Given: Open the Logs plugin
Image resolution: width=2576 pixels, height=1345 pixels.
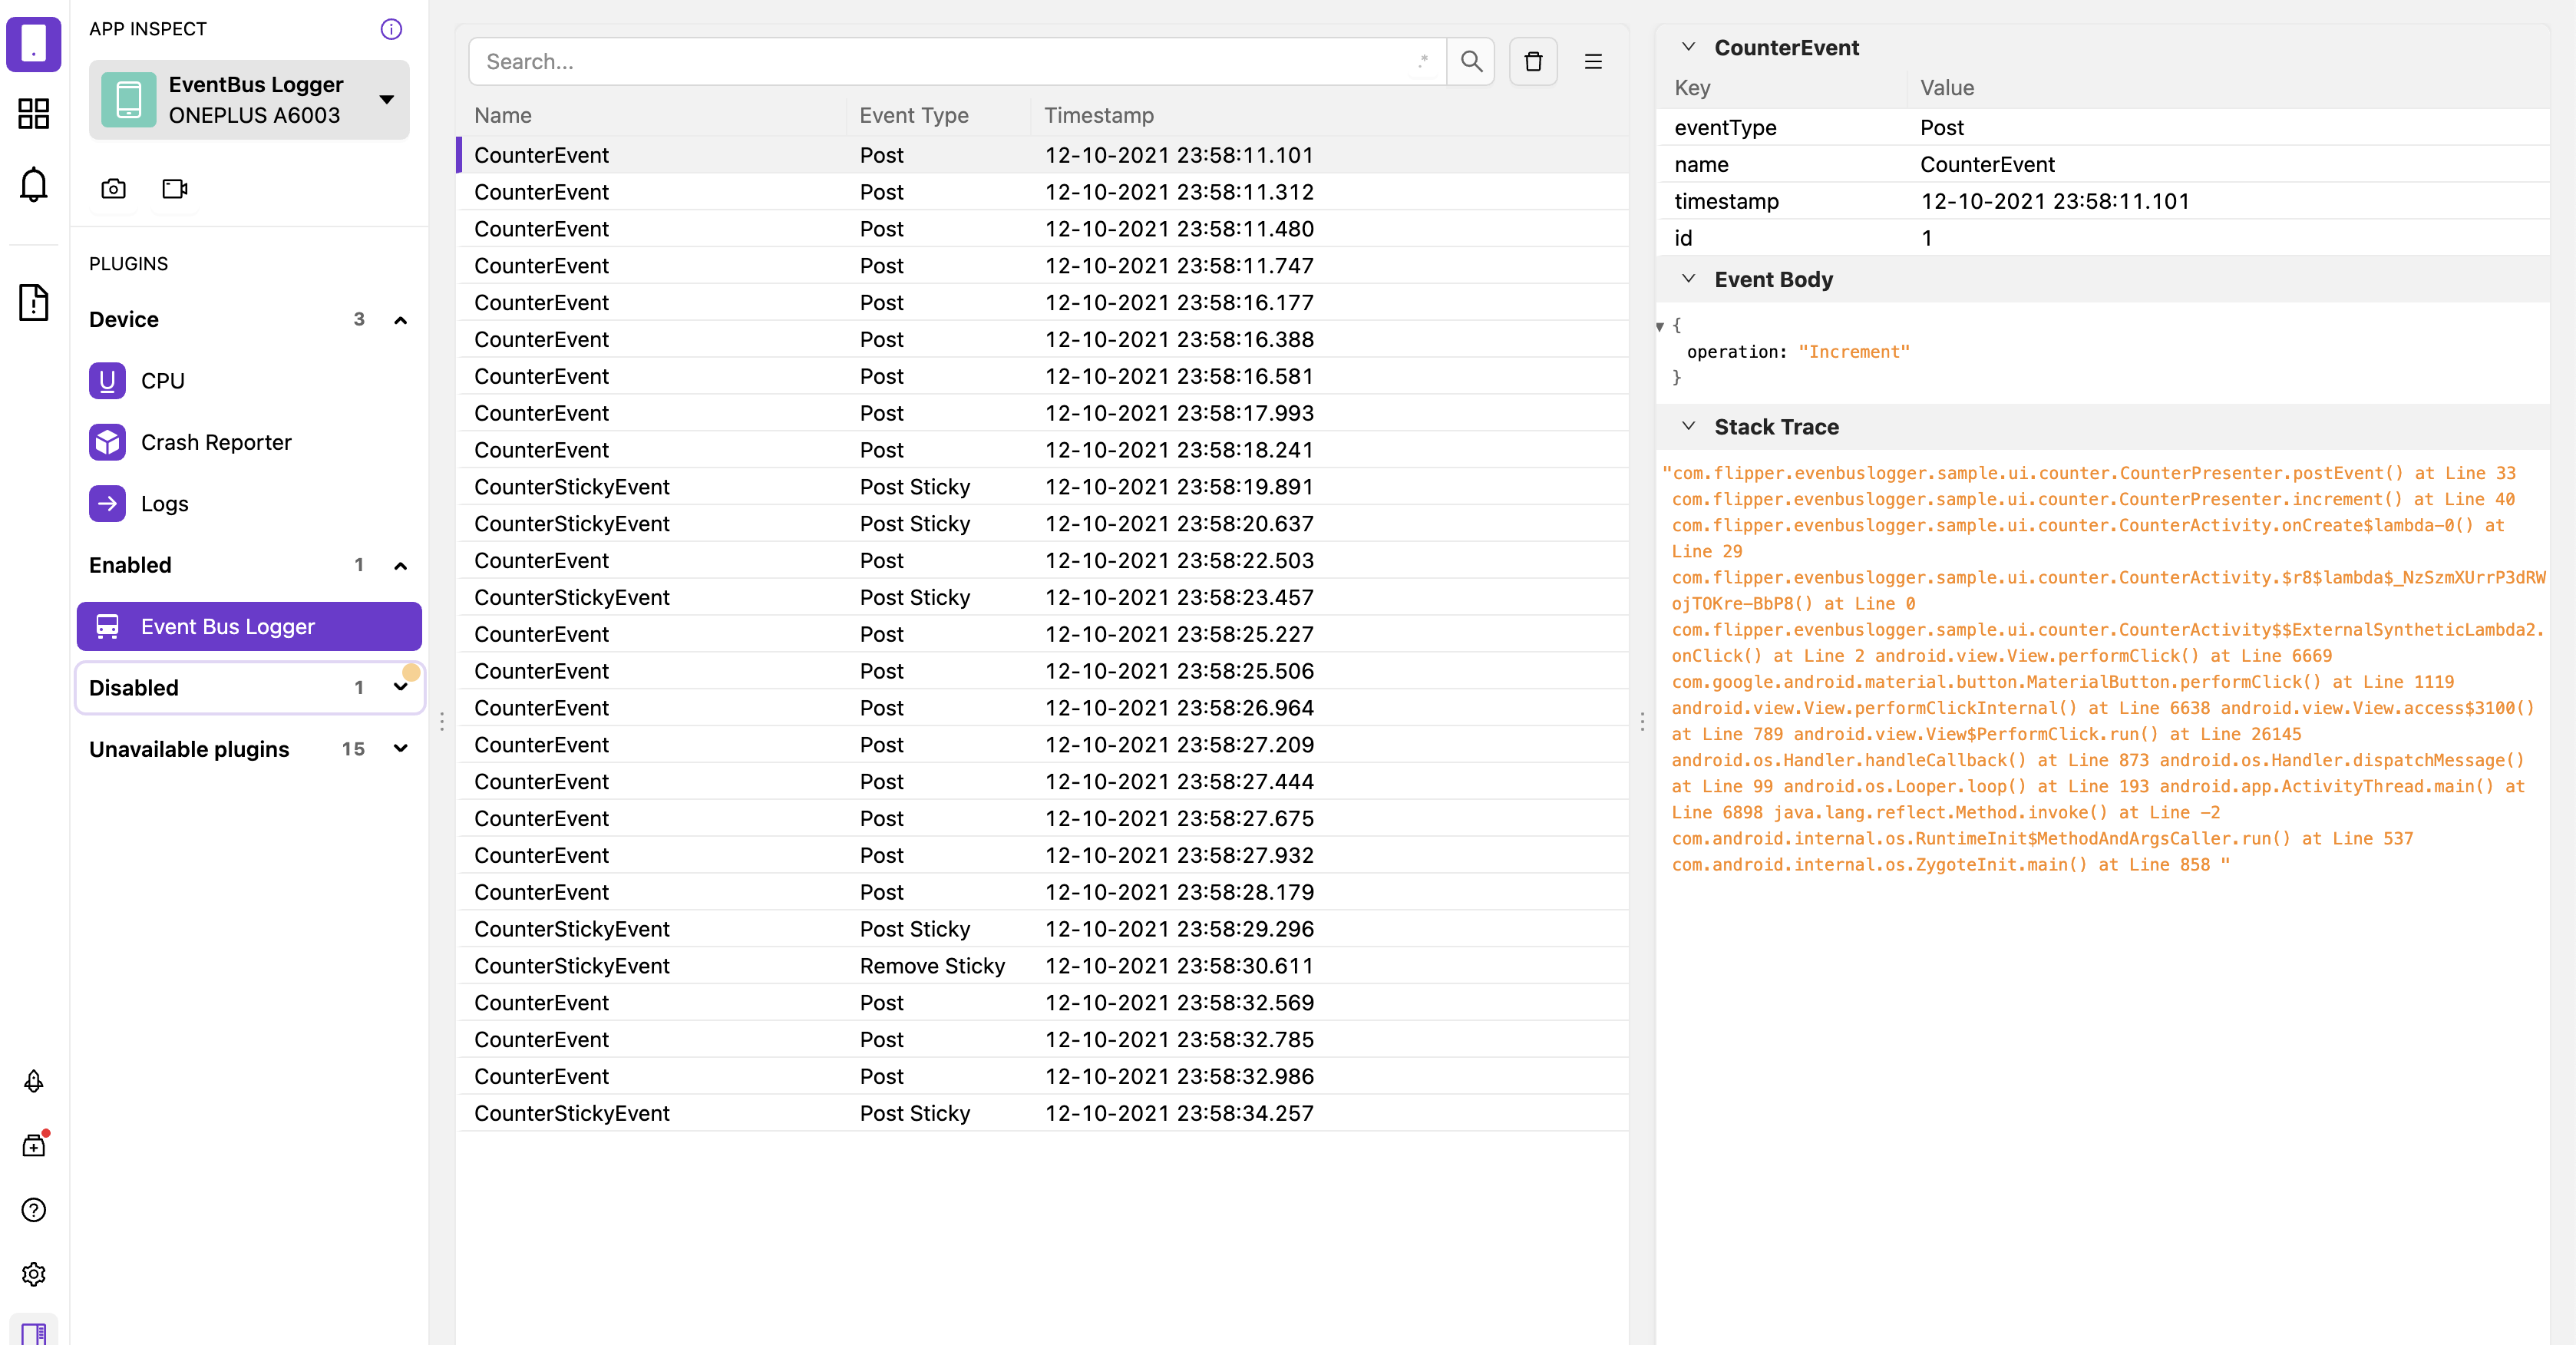Looking at the screenshot, I should (164, 504).
